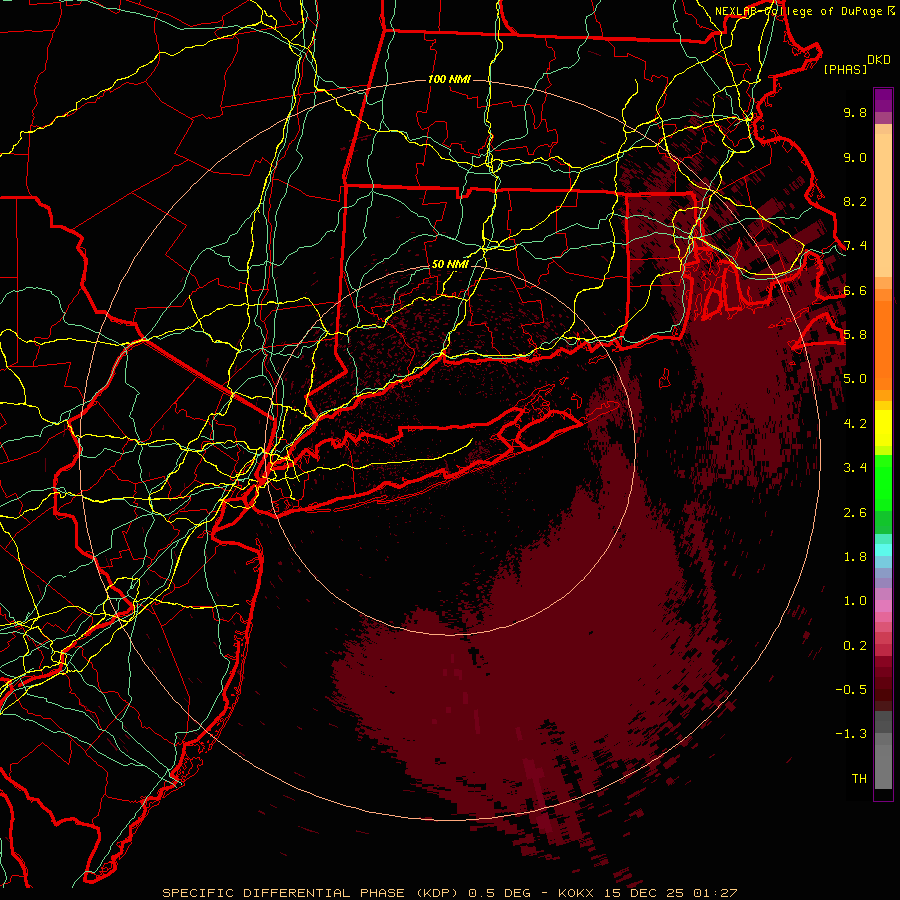900x900 pixels.
Task: Pick the purple segment atop the color bar
Action: pyautogui.click(x=883, y=100)
